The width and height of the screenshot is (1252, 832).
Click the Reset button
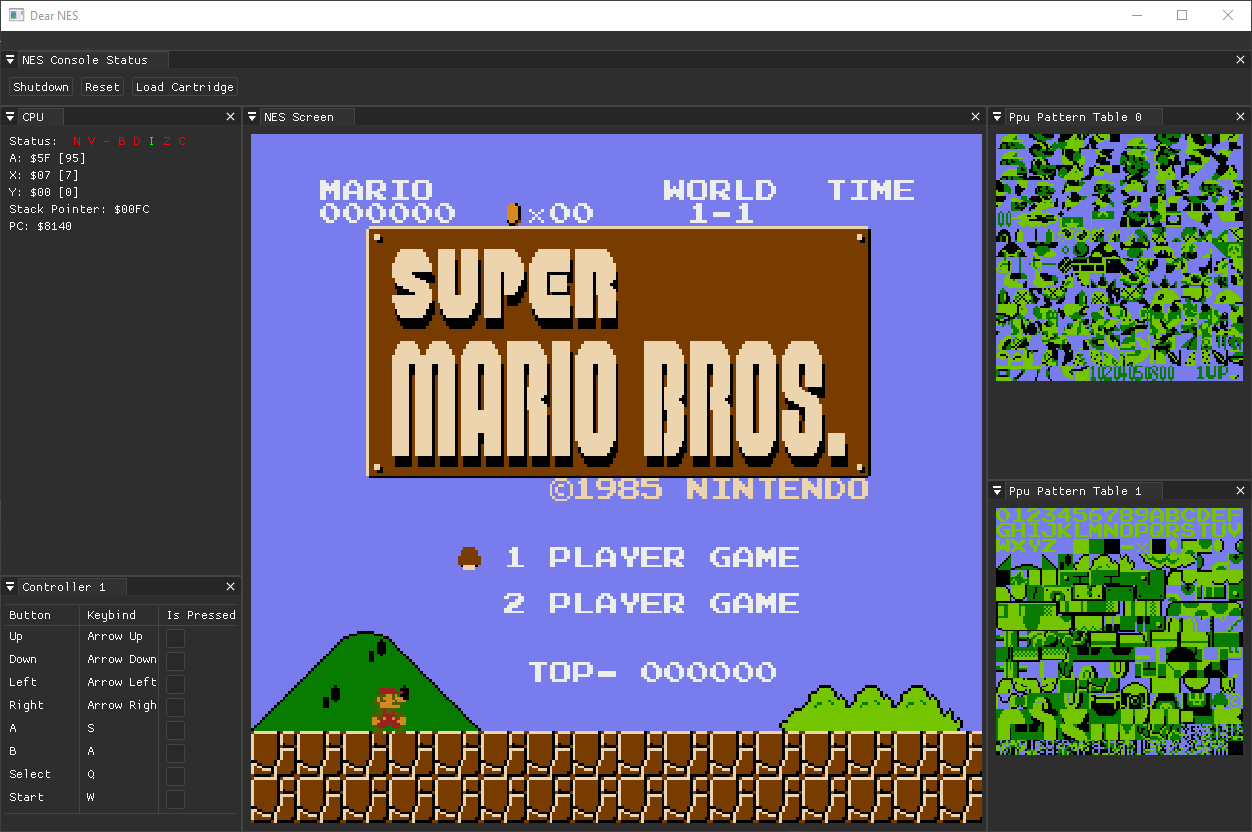point(102,87)
